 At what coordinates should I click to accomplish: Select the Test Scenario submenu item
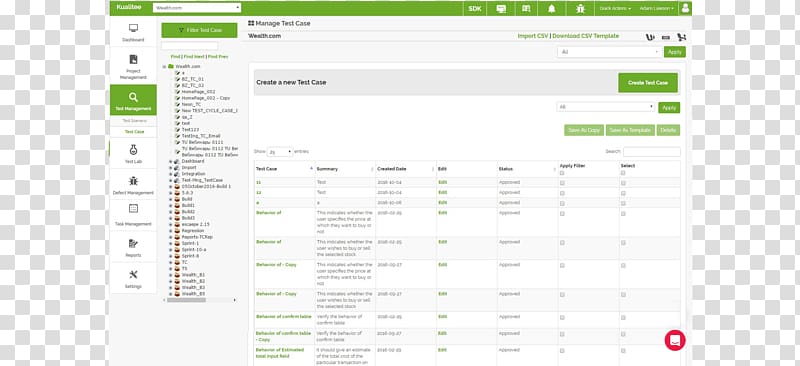(134, 121)
